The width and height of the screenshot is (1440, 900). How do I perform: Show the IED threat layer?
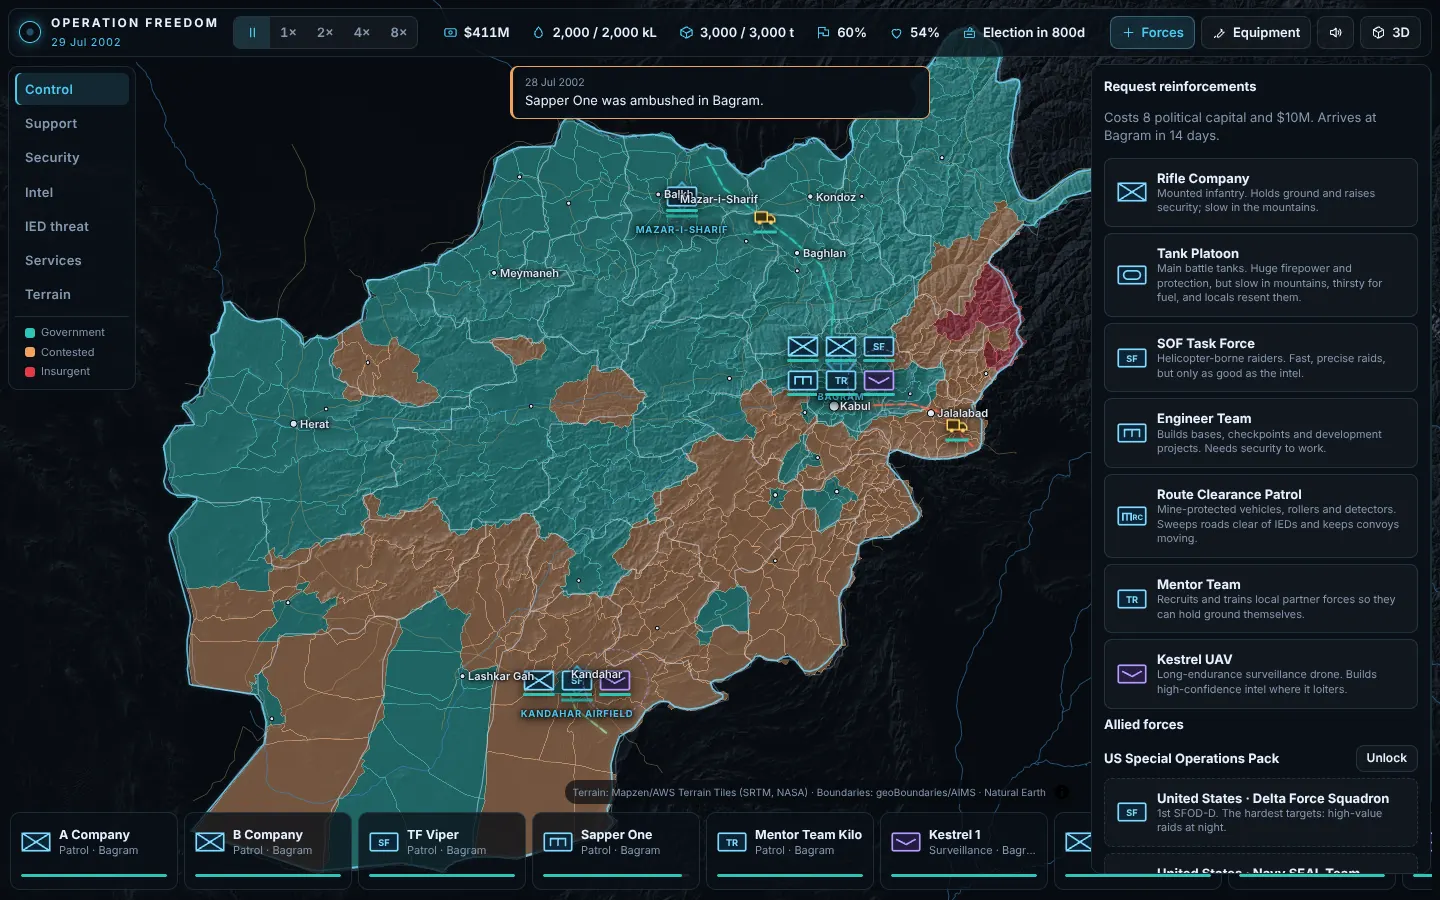coord(72,226)
